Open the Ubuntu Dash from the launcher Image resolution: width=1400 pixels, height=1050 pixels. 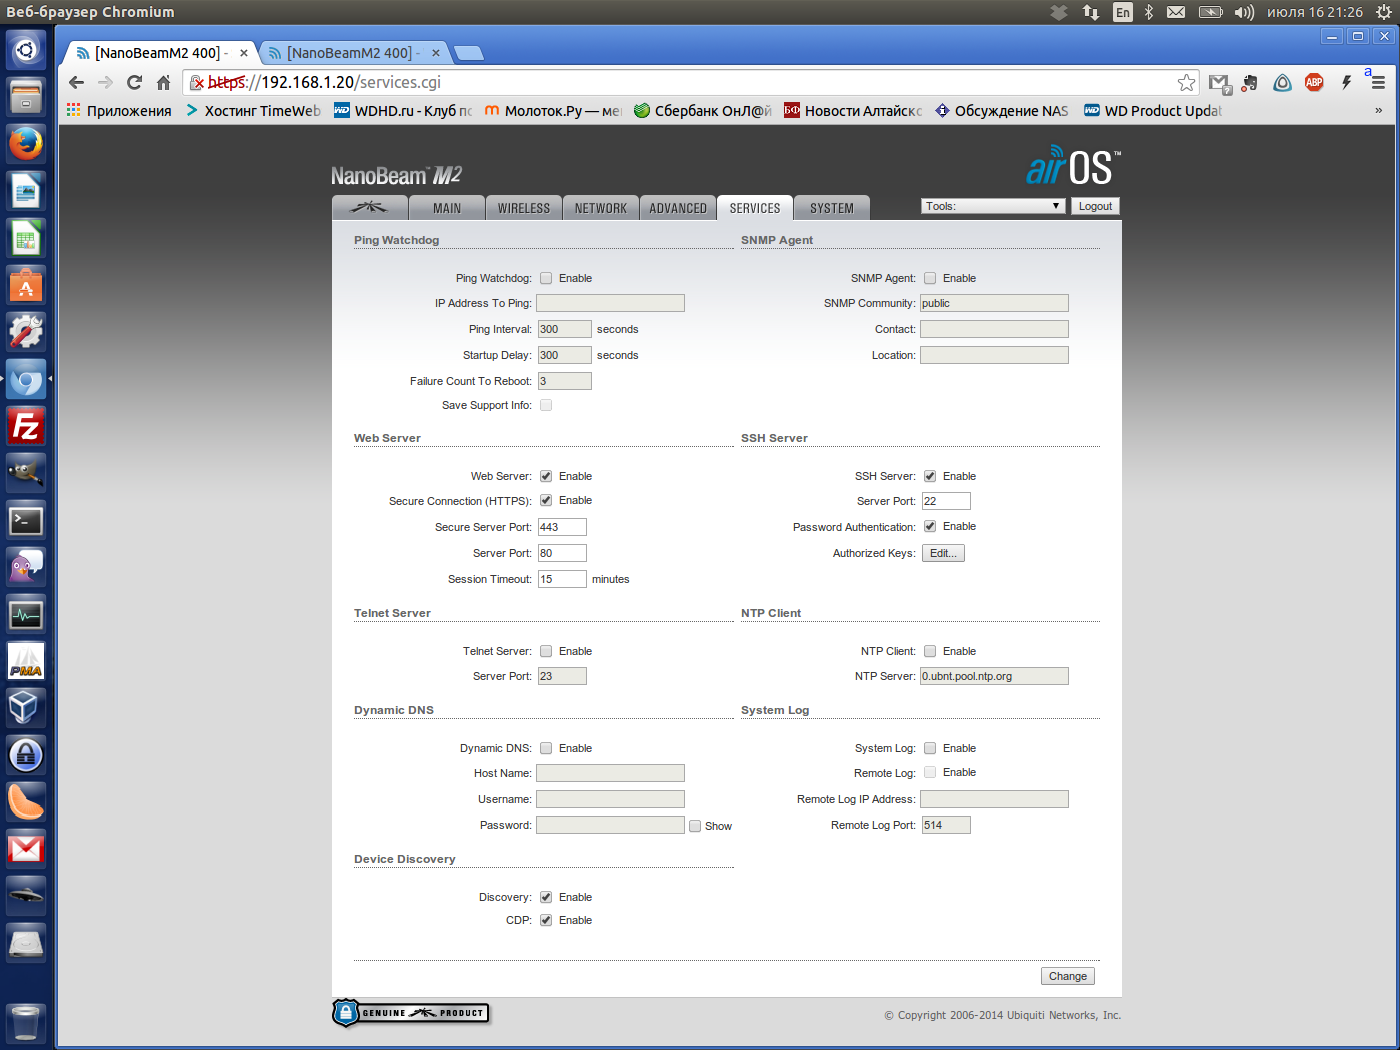pos(26,50)
